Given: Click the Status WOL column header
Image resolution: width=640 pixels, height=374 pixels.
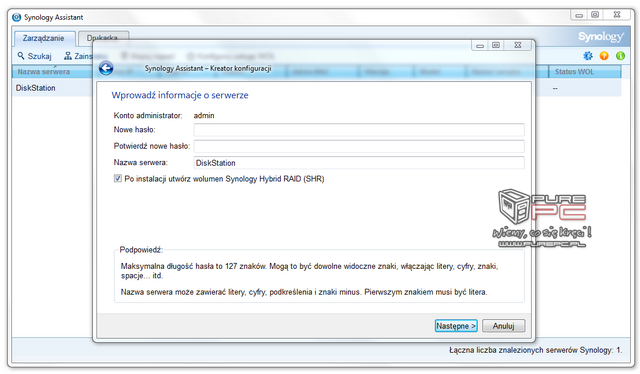Looking at the screenshot, I should [584, 72].
